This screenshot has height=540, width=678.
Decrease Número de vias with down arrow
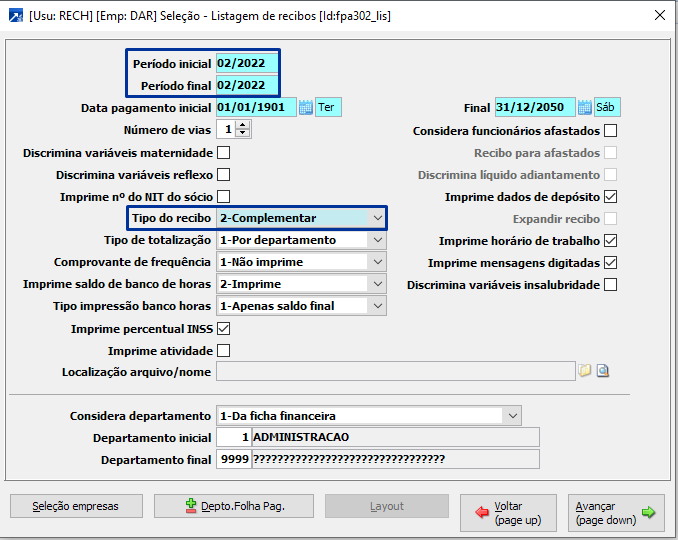(x=243, y=134)
